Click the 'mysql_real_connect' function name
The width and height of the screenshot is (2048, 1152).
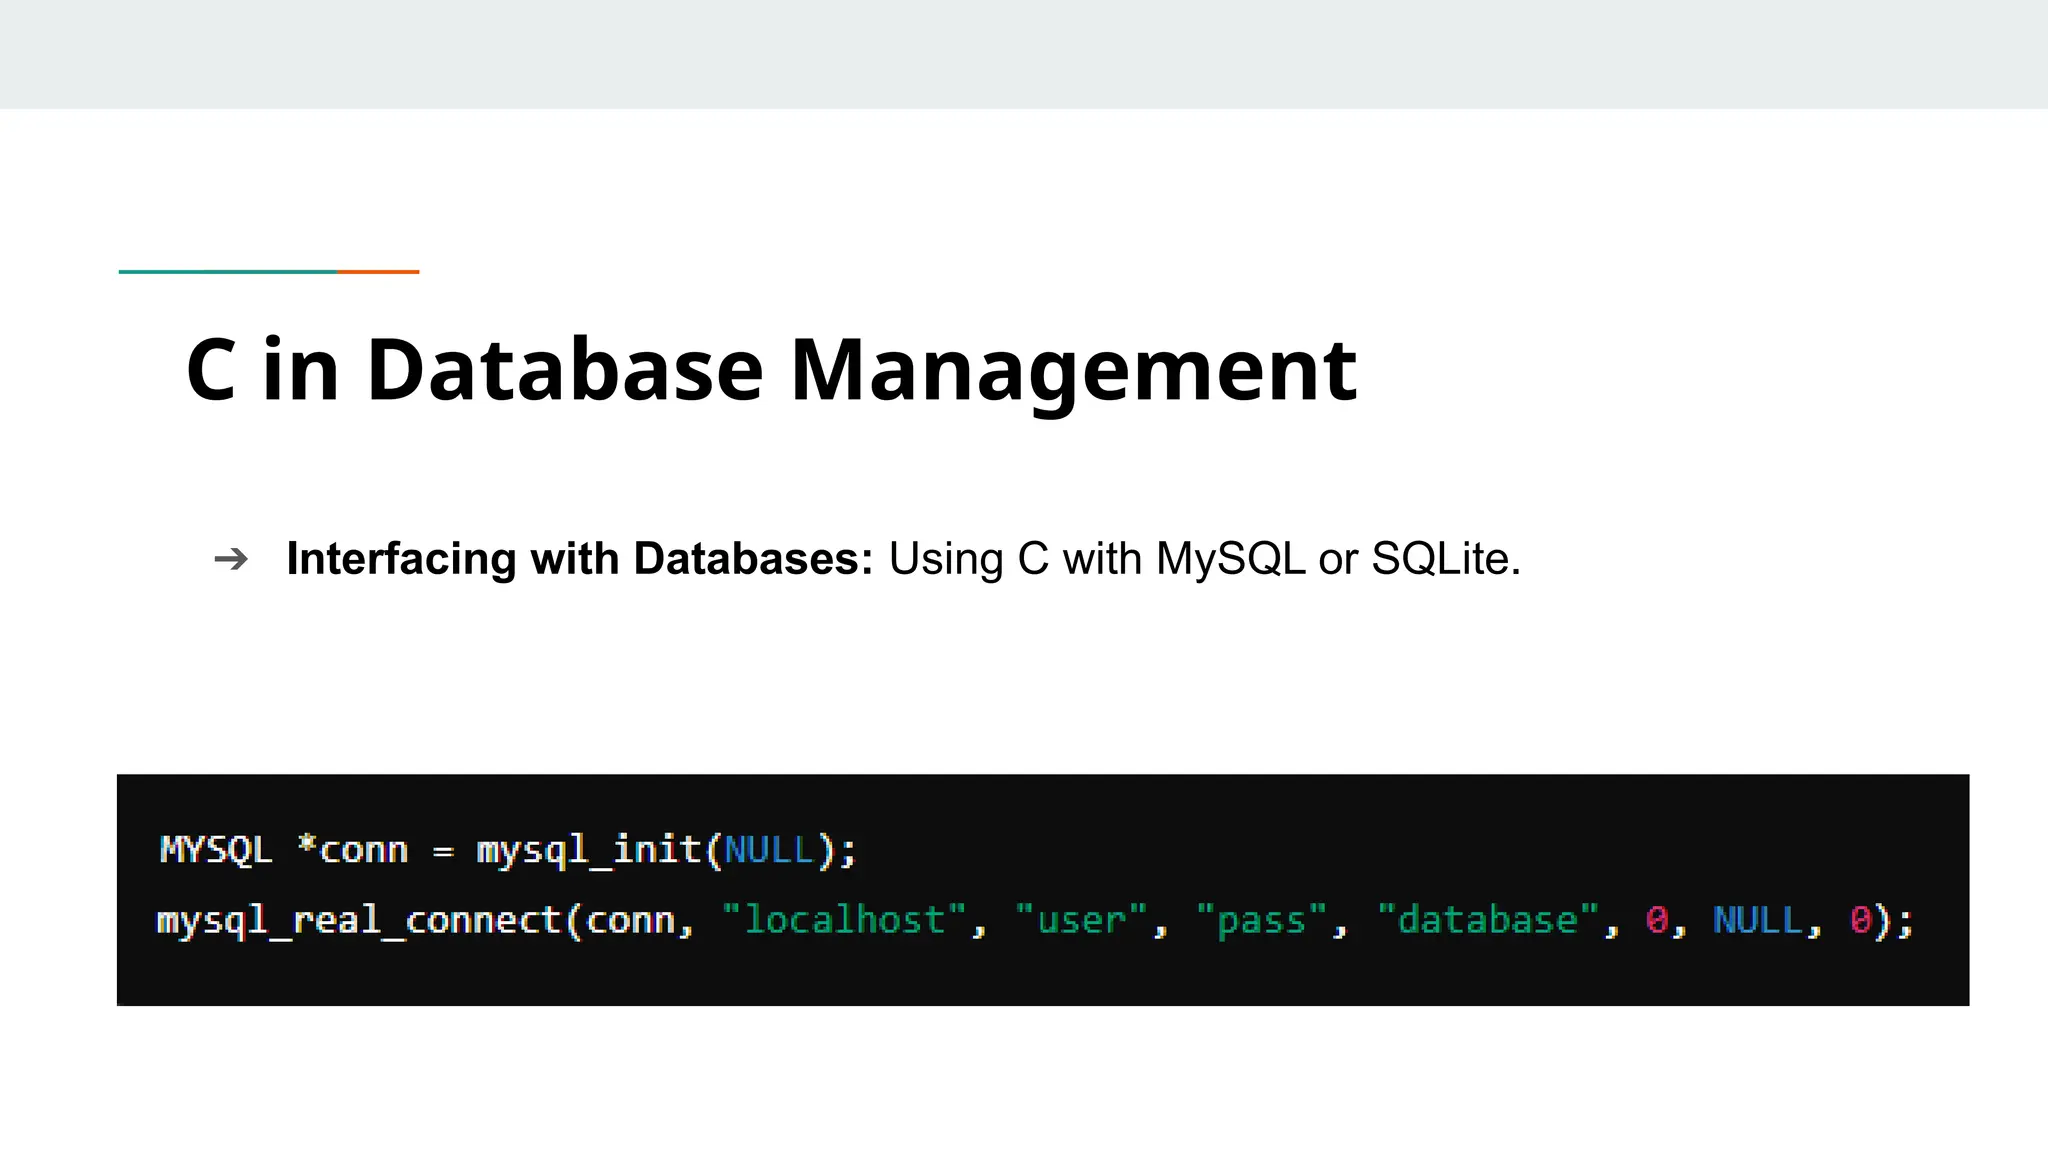pos(359,921)
